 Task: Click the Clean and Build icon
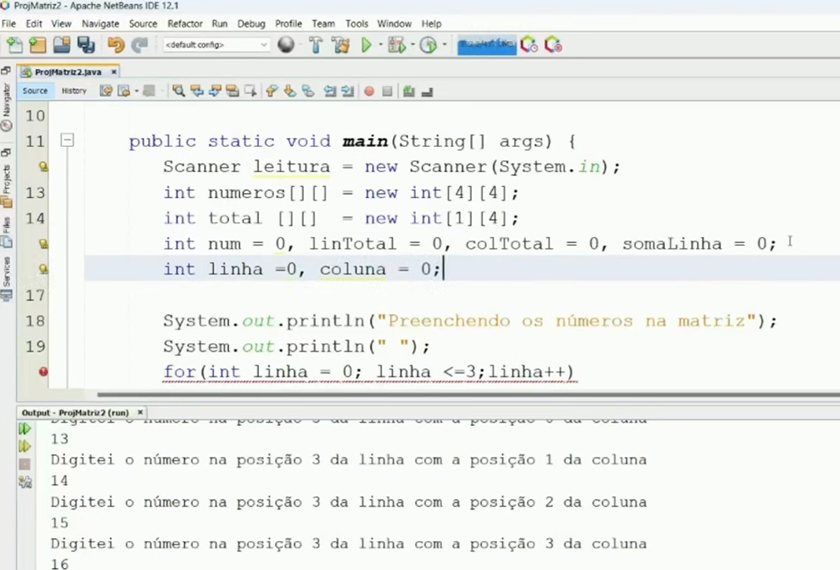click(x=341, y=45)
